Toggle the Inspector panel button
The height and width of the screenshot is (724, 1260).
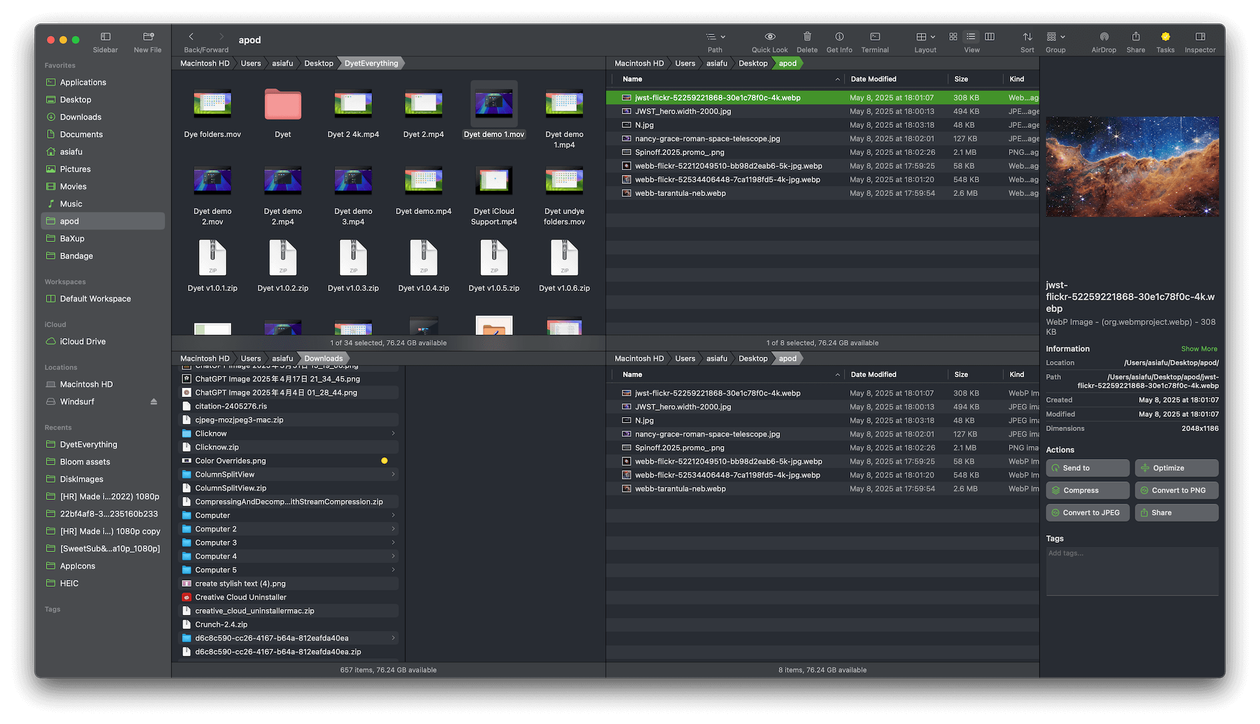click(x=1200, y=38)
